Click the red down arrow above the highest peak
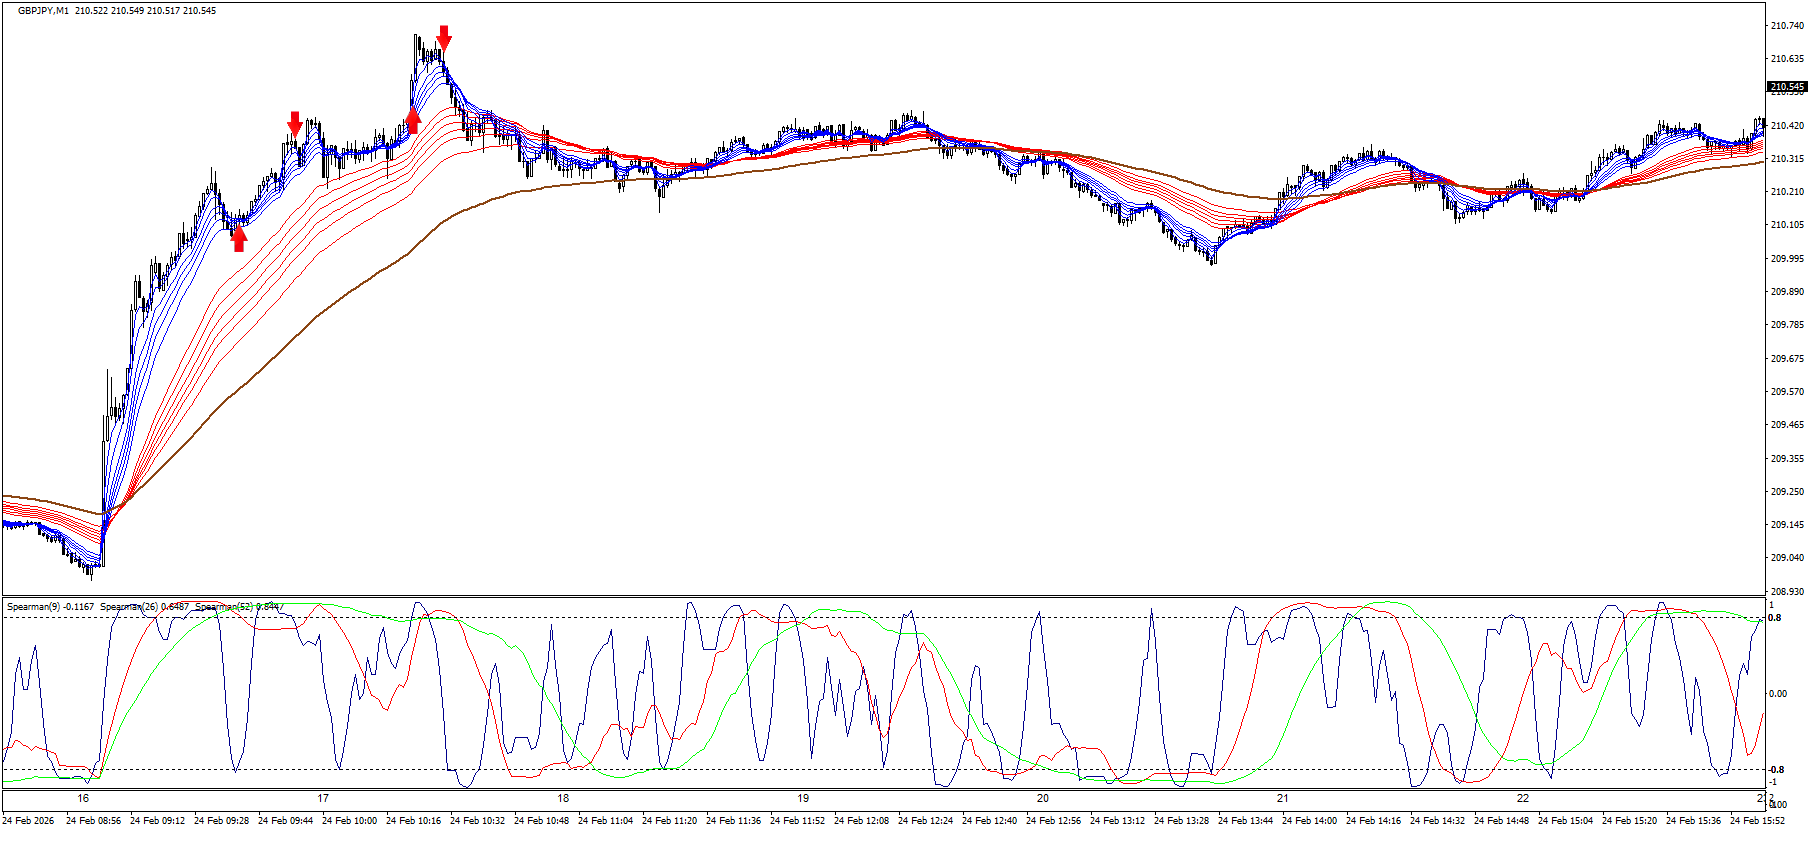The image size is (1816, 847). pos(444,38)
